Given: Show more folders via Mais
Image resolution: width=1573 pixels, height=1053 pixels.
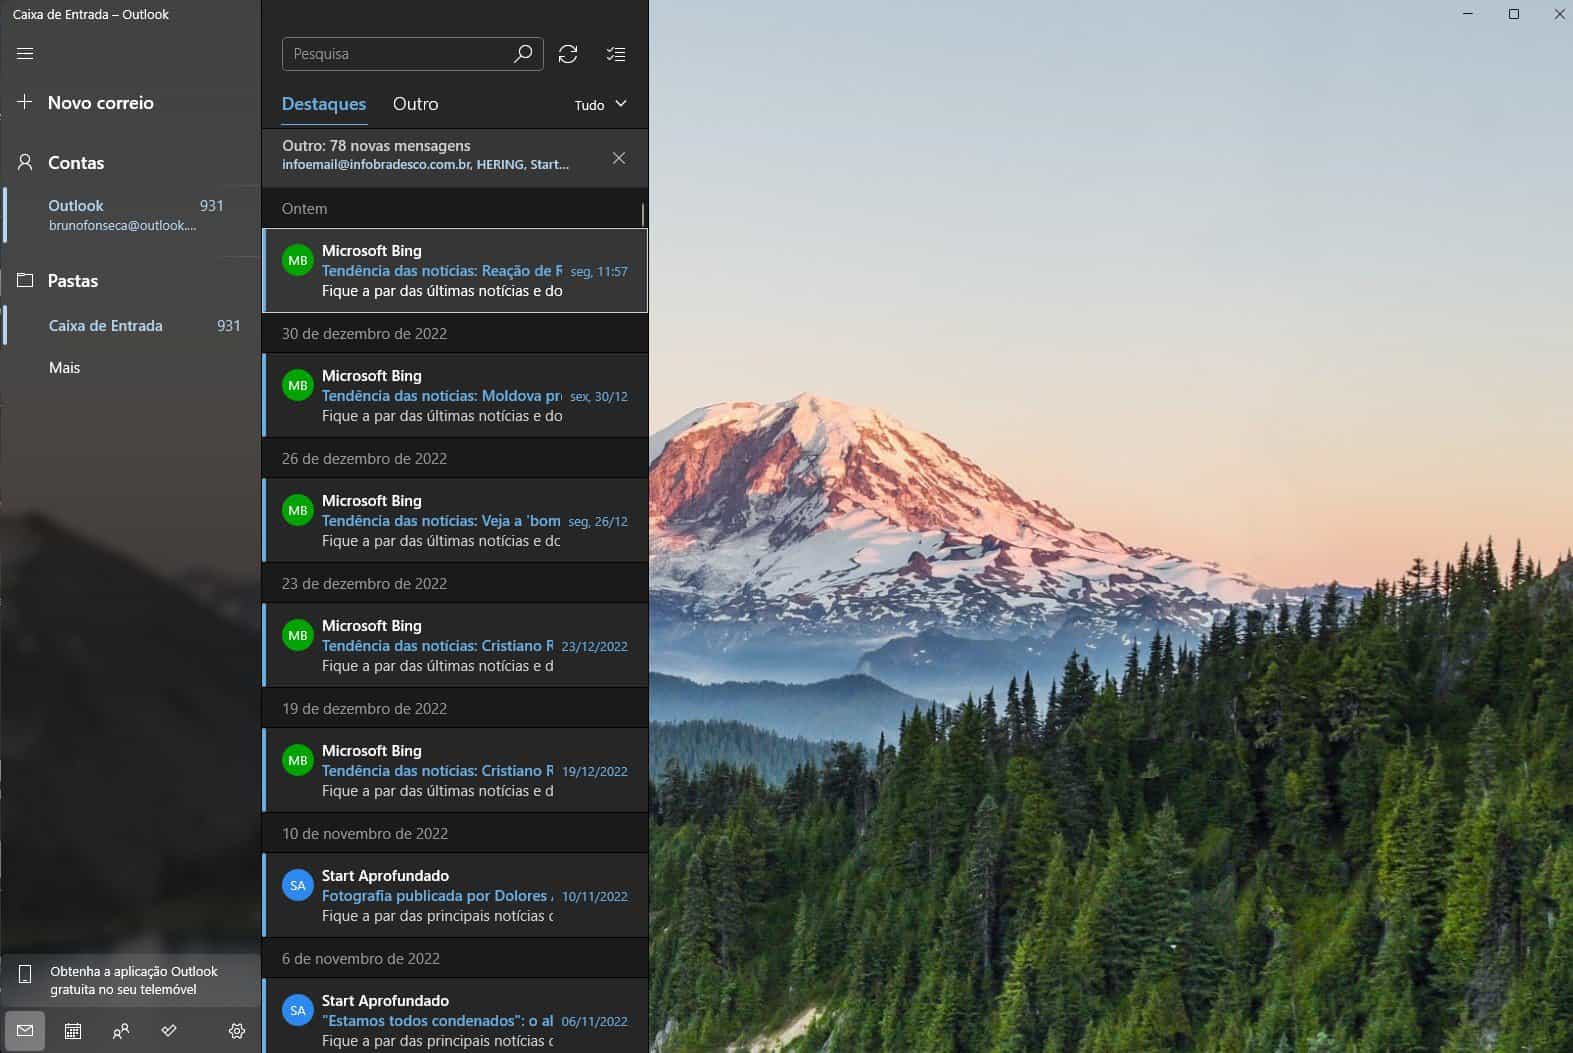Looking at the screenshot, I should [64, 368].
